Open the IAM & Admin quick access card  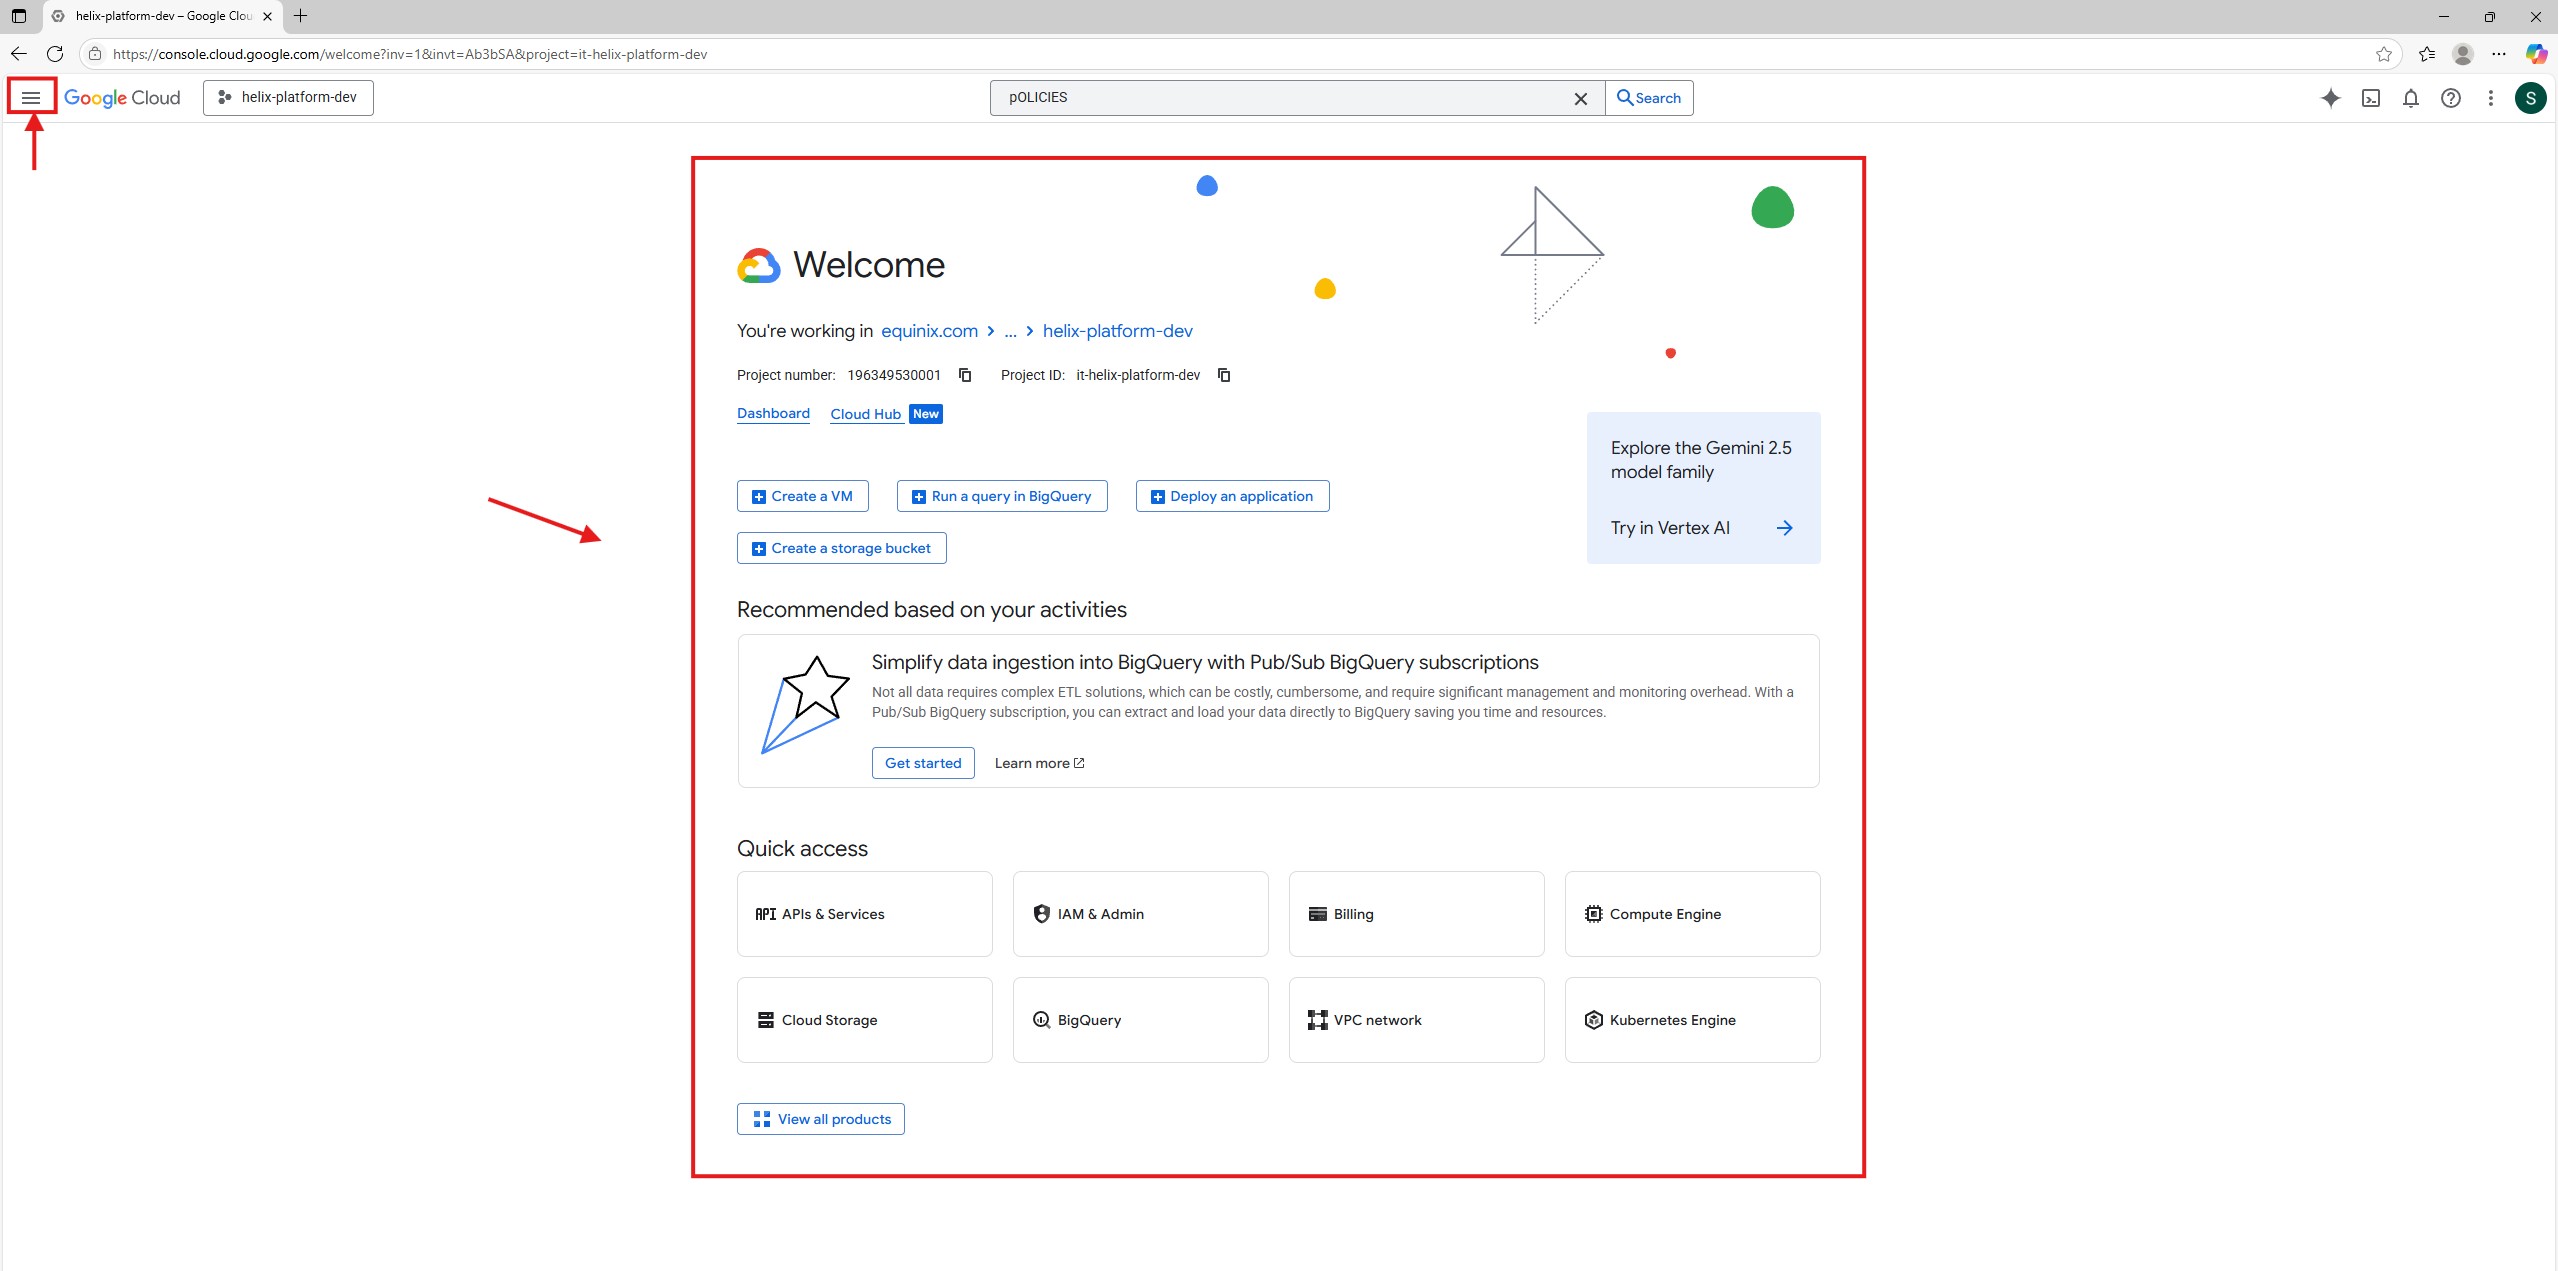pos(1140,914)
